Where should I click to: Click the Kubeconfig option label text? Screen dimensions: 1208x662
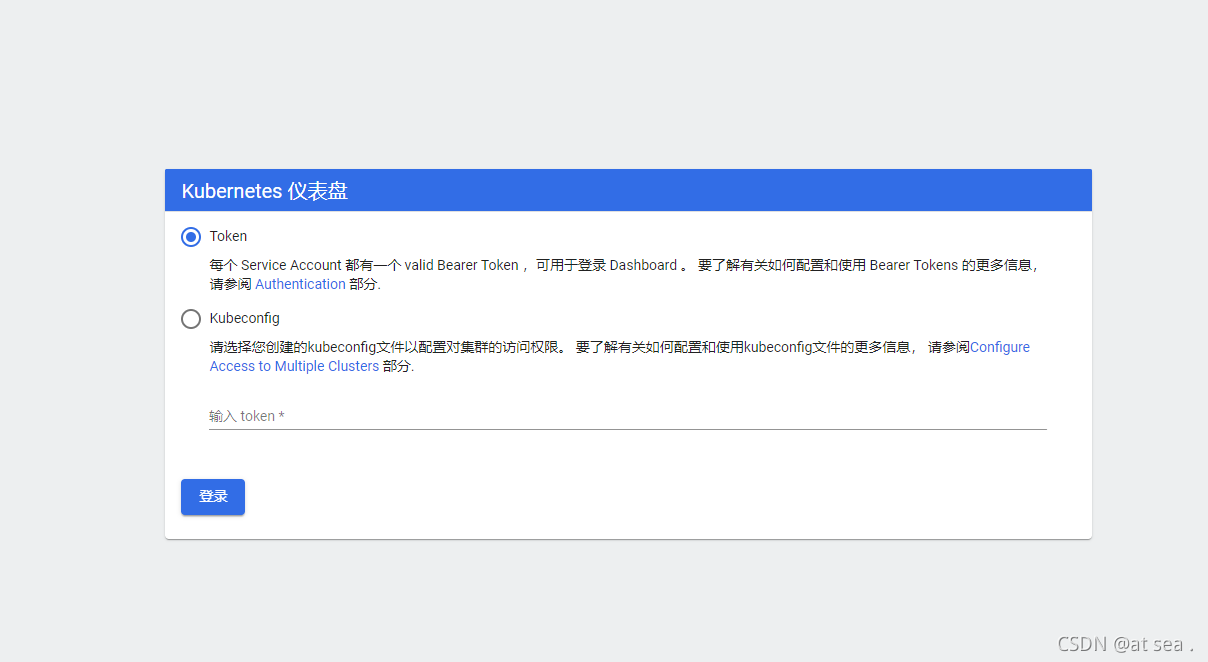[245, 319]
